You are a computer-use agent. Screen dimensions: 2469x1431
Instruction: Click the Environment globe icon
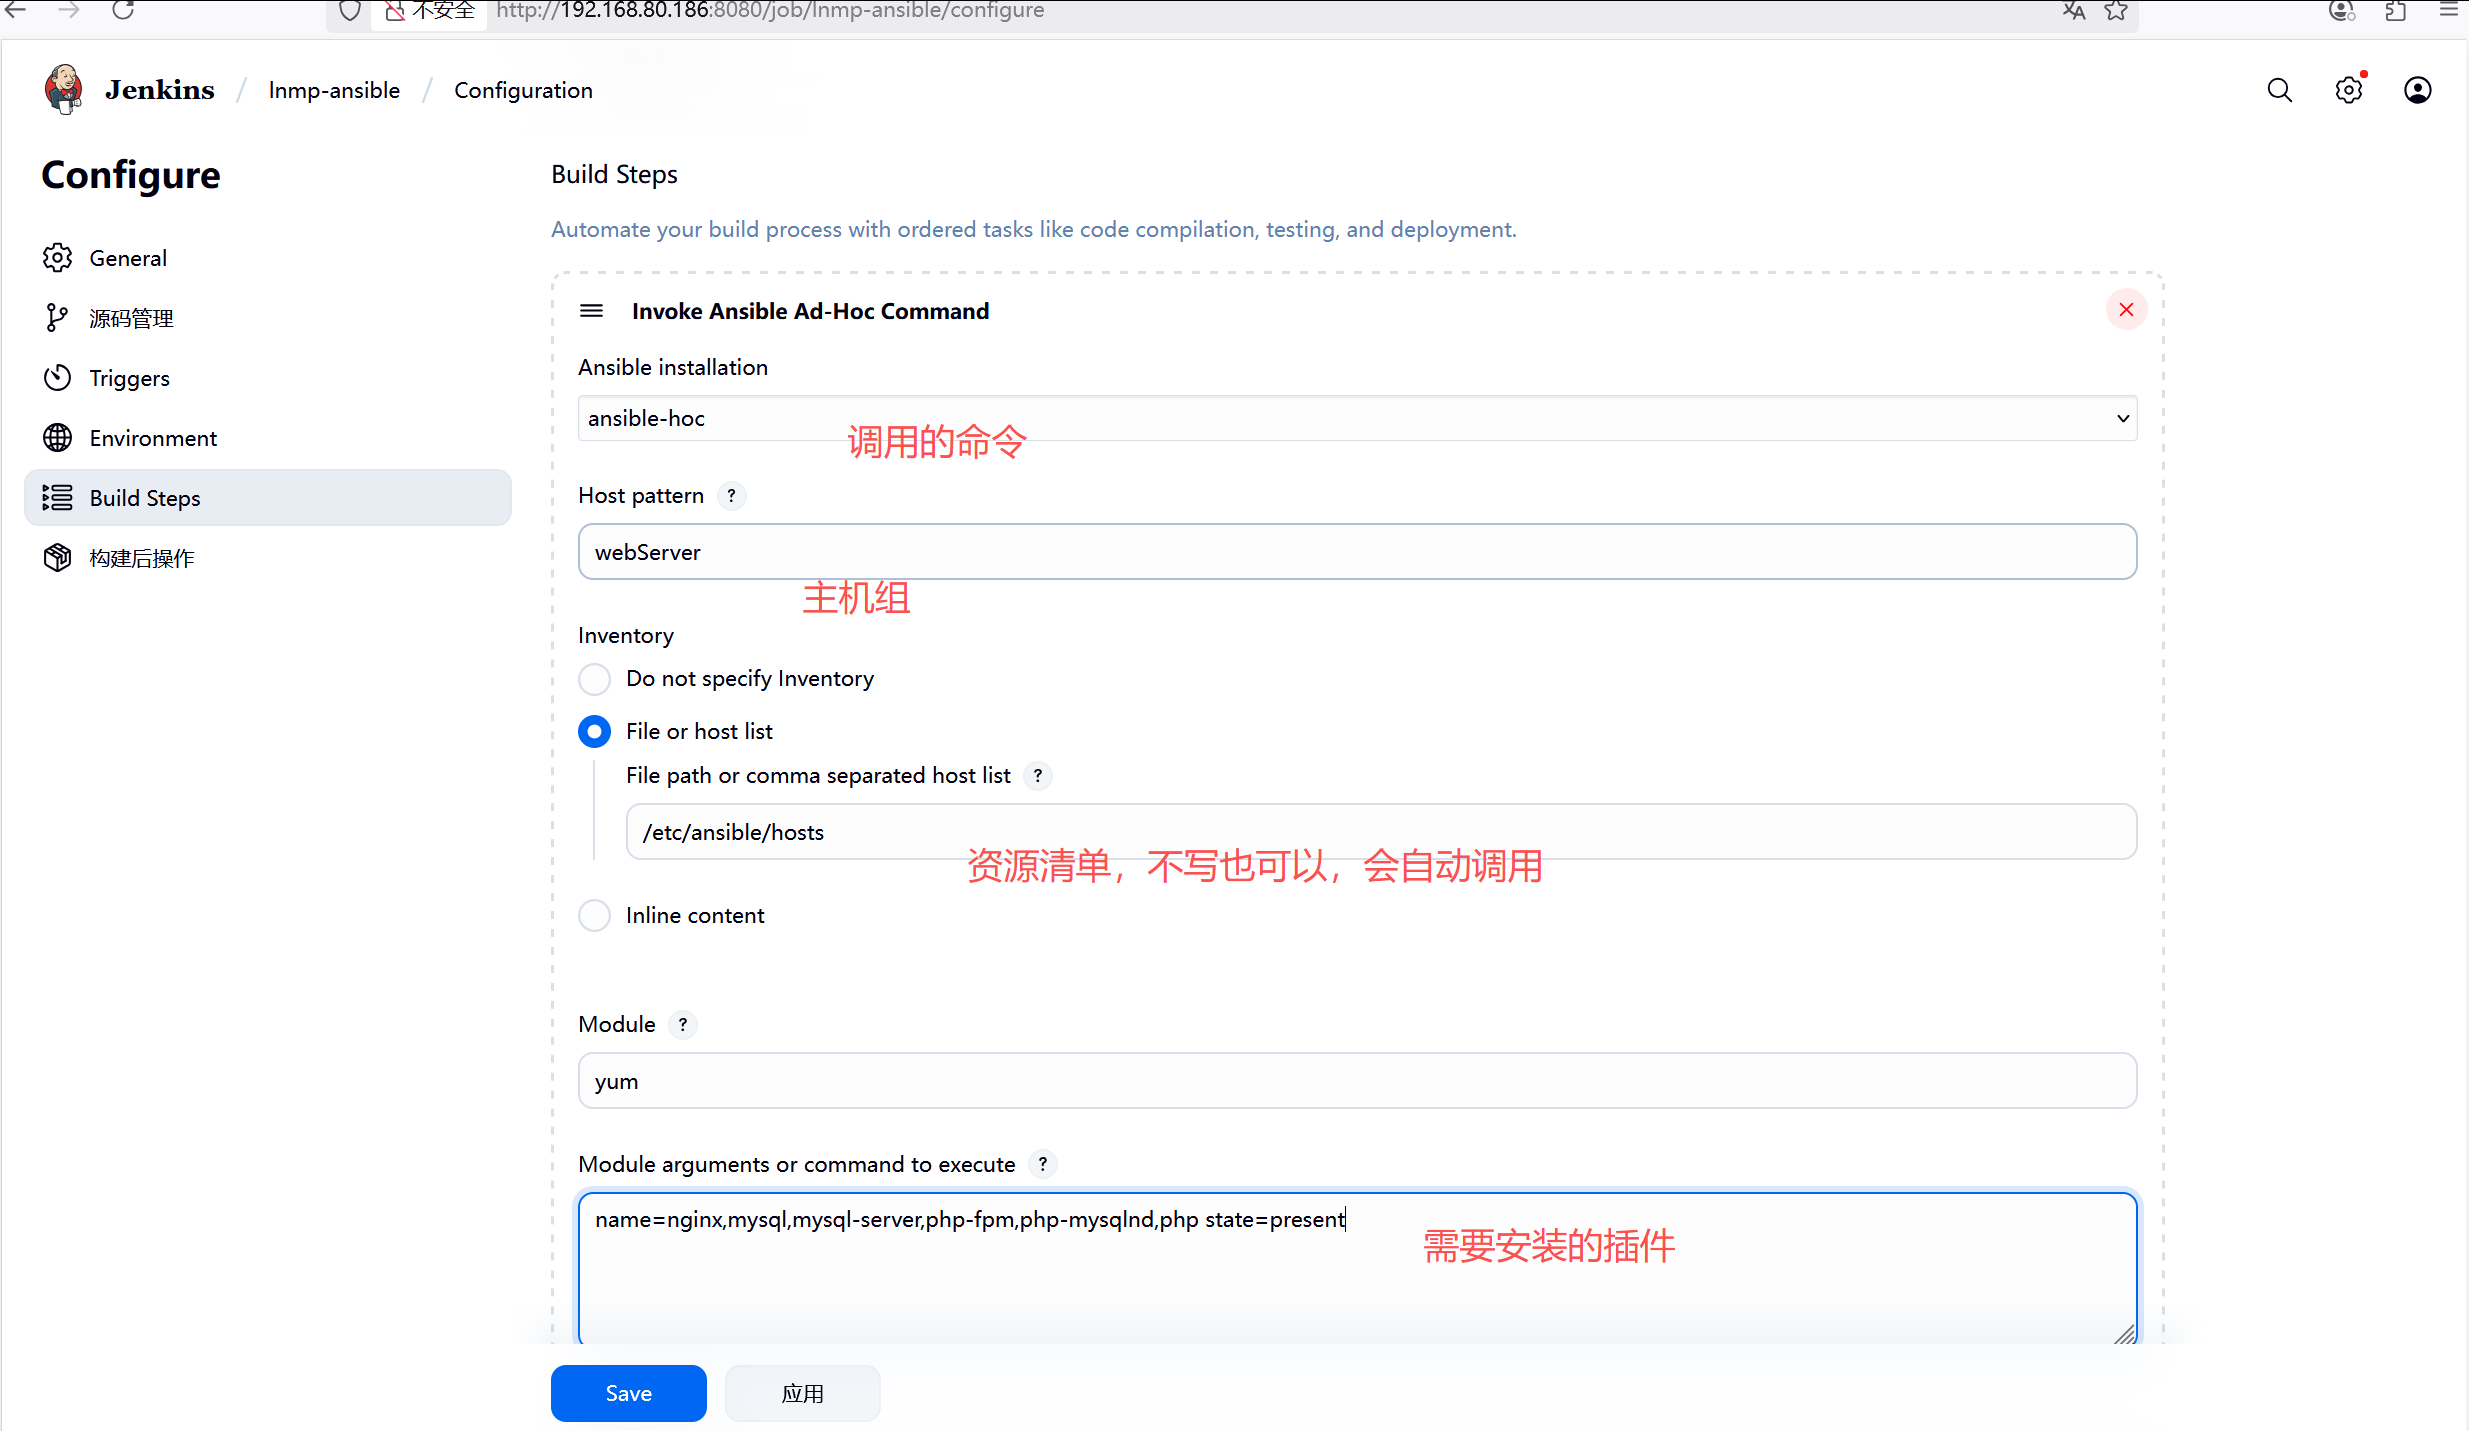tap(57, 438)
